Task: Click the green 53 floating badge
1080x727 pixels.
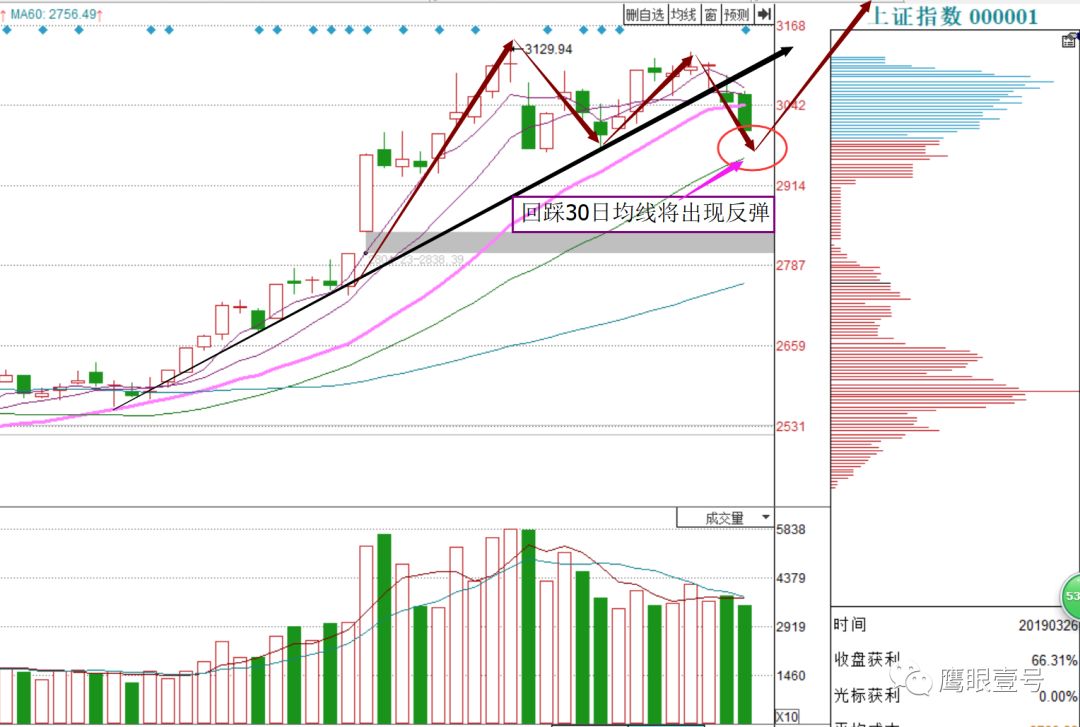Action: tap(1070, 596)
